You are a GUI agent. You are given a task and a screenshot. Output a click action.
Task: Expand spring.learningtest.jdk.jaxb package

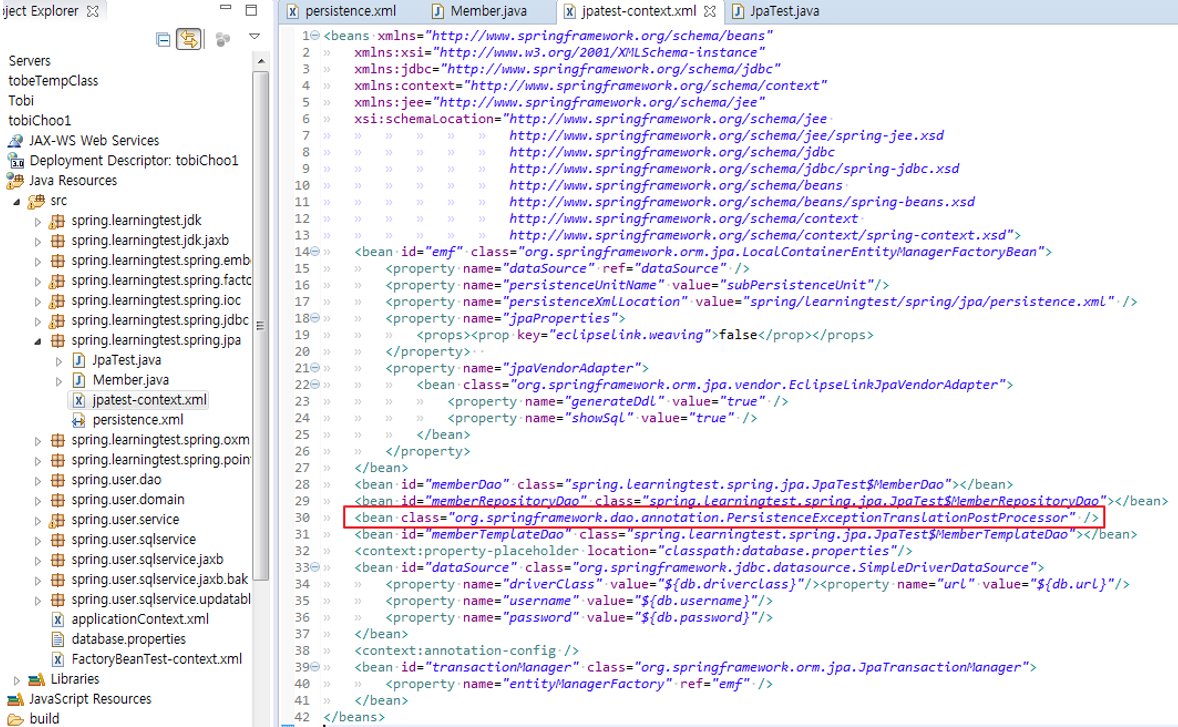(x=38, y=241)
